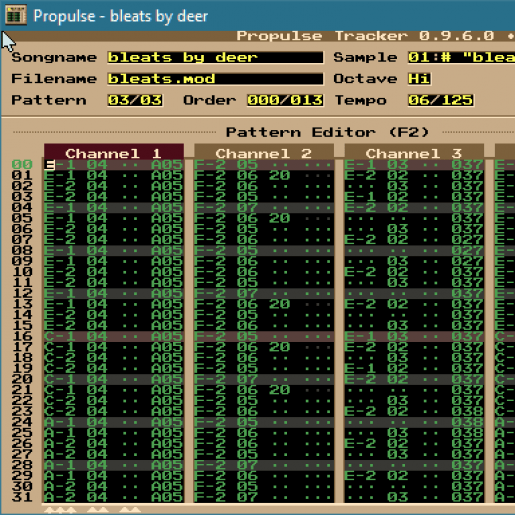Select the Channel 3 header
515x515 pixels.
[x=414, y=153]
